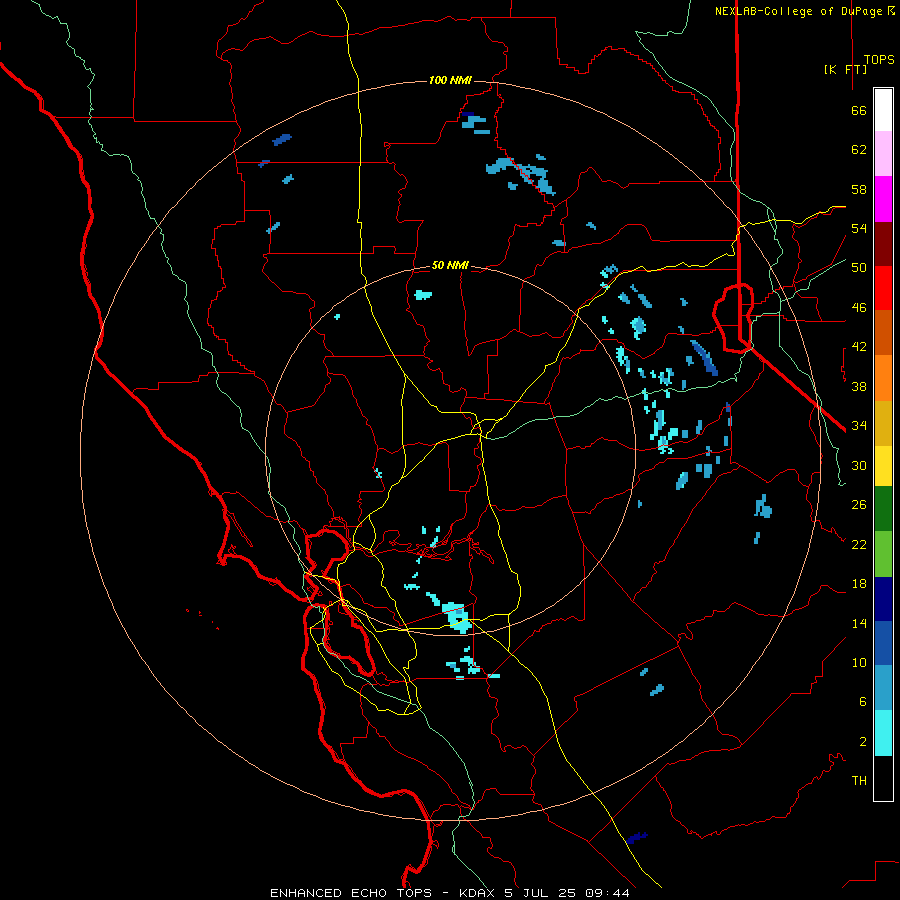Click legend value '50'
Viewport: 900px width, 900px height.
click(x=859, y=268)
